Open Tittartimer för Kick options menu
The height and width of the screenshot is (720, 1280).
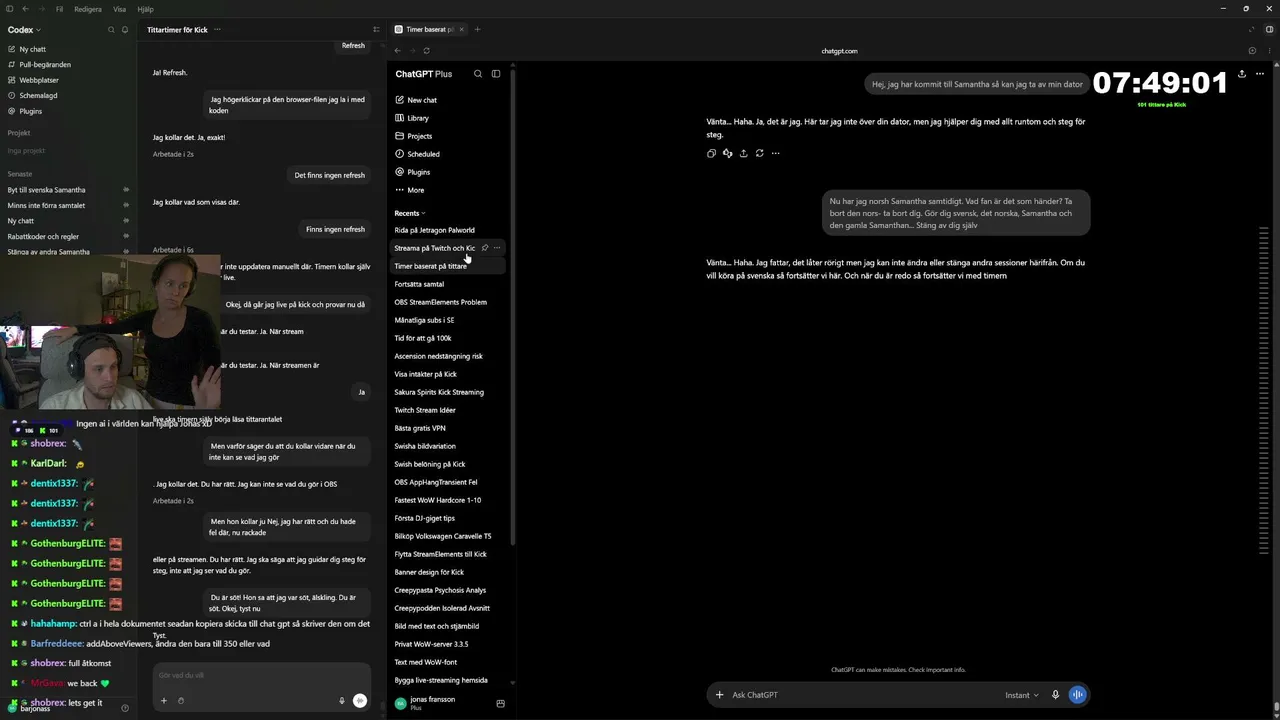[217, 30]
